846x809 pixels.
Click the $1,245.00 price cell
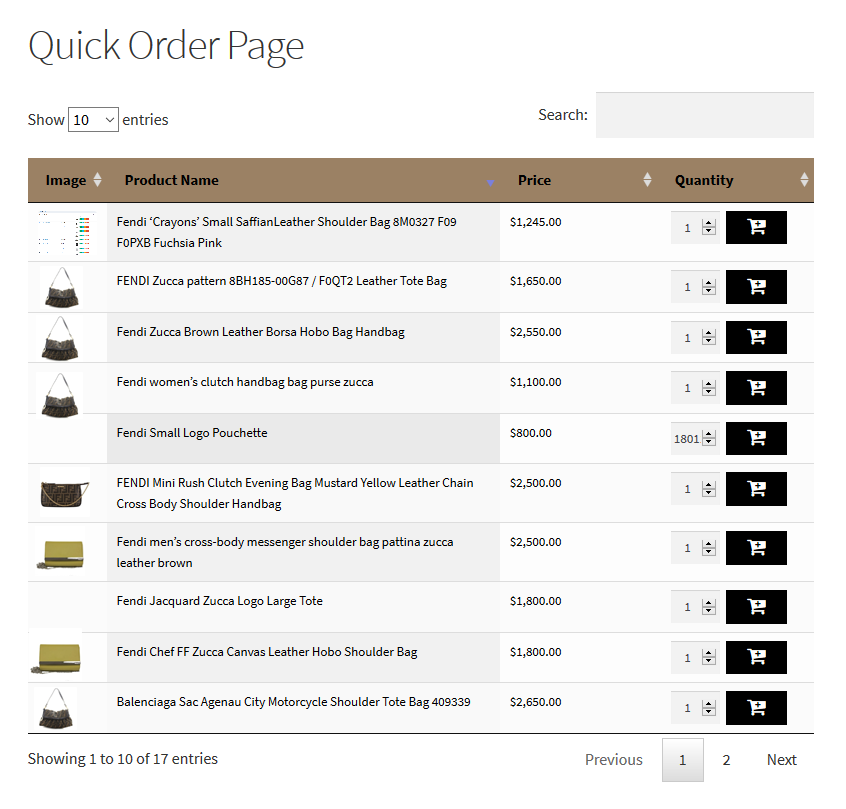[535, 222]
